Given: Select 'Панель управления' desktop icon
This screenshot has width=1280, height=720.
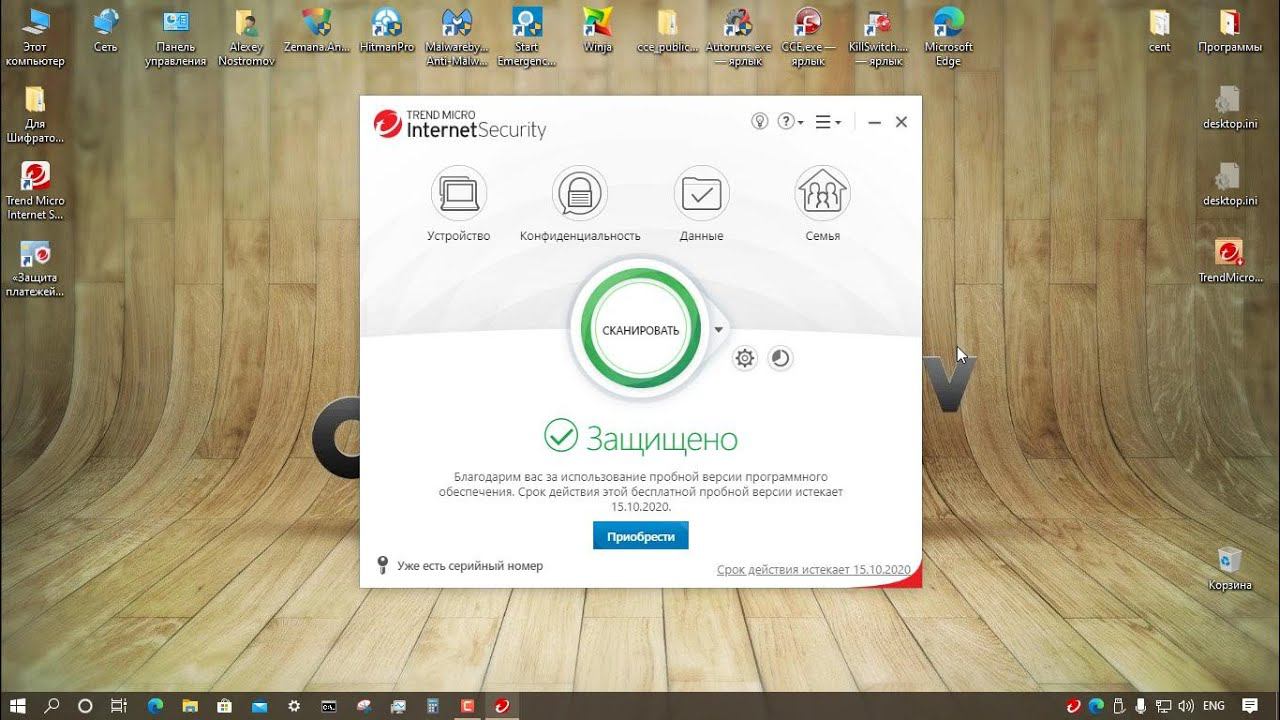Looking at the screenshot, I should [x=176, y=37].
